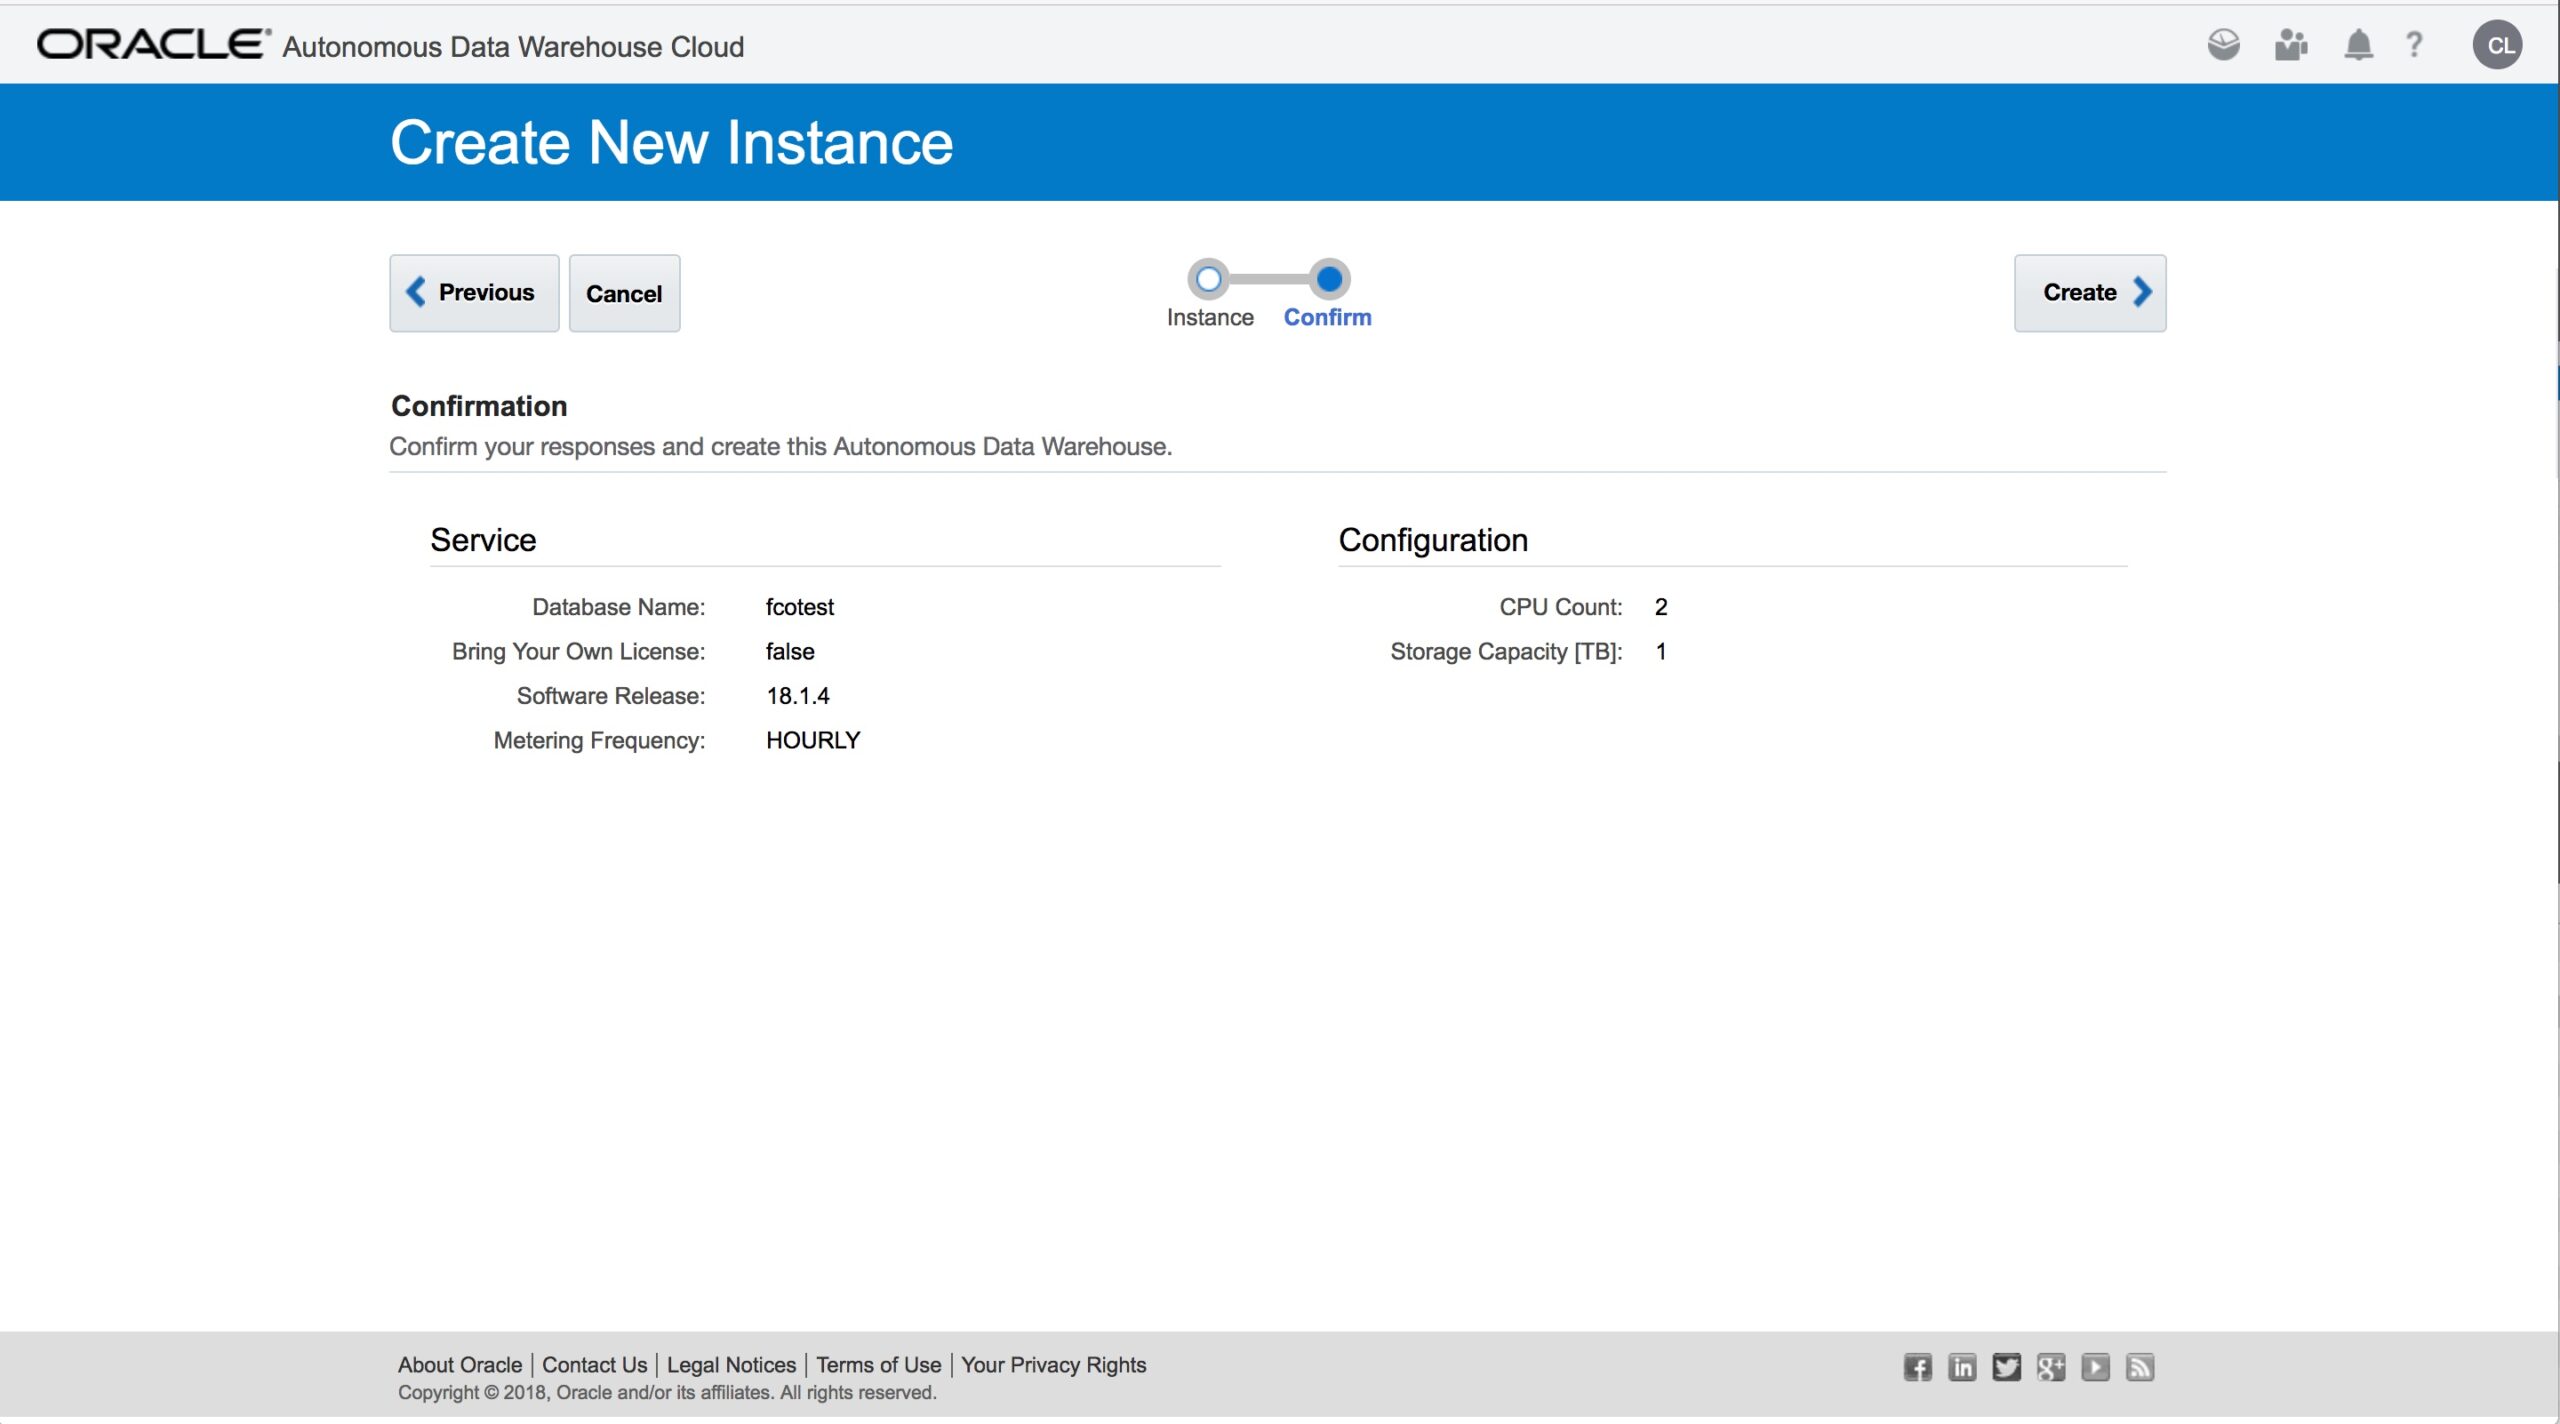Select the Instance wizard step circle

pos(1209,279)
